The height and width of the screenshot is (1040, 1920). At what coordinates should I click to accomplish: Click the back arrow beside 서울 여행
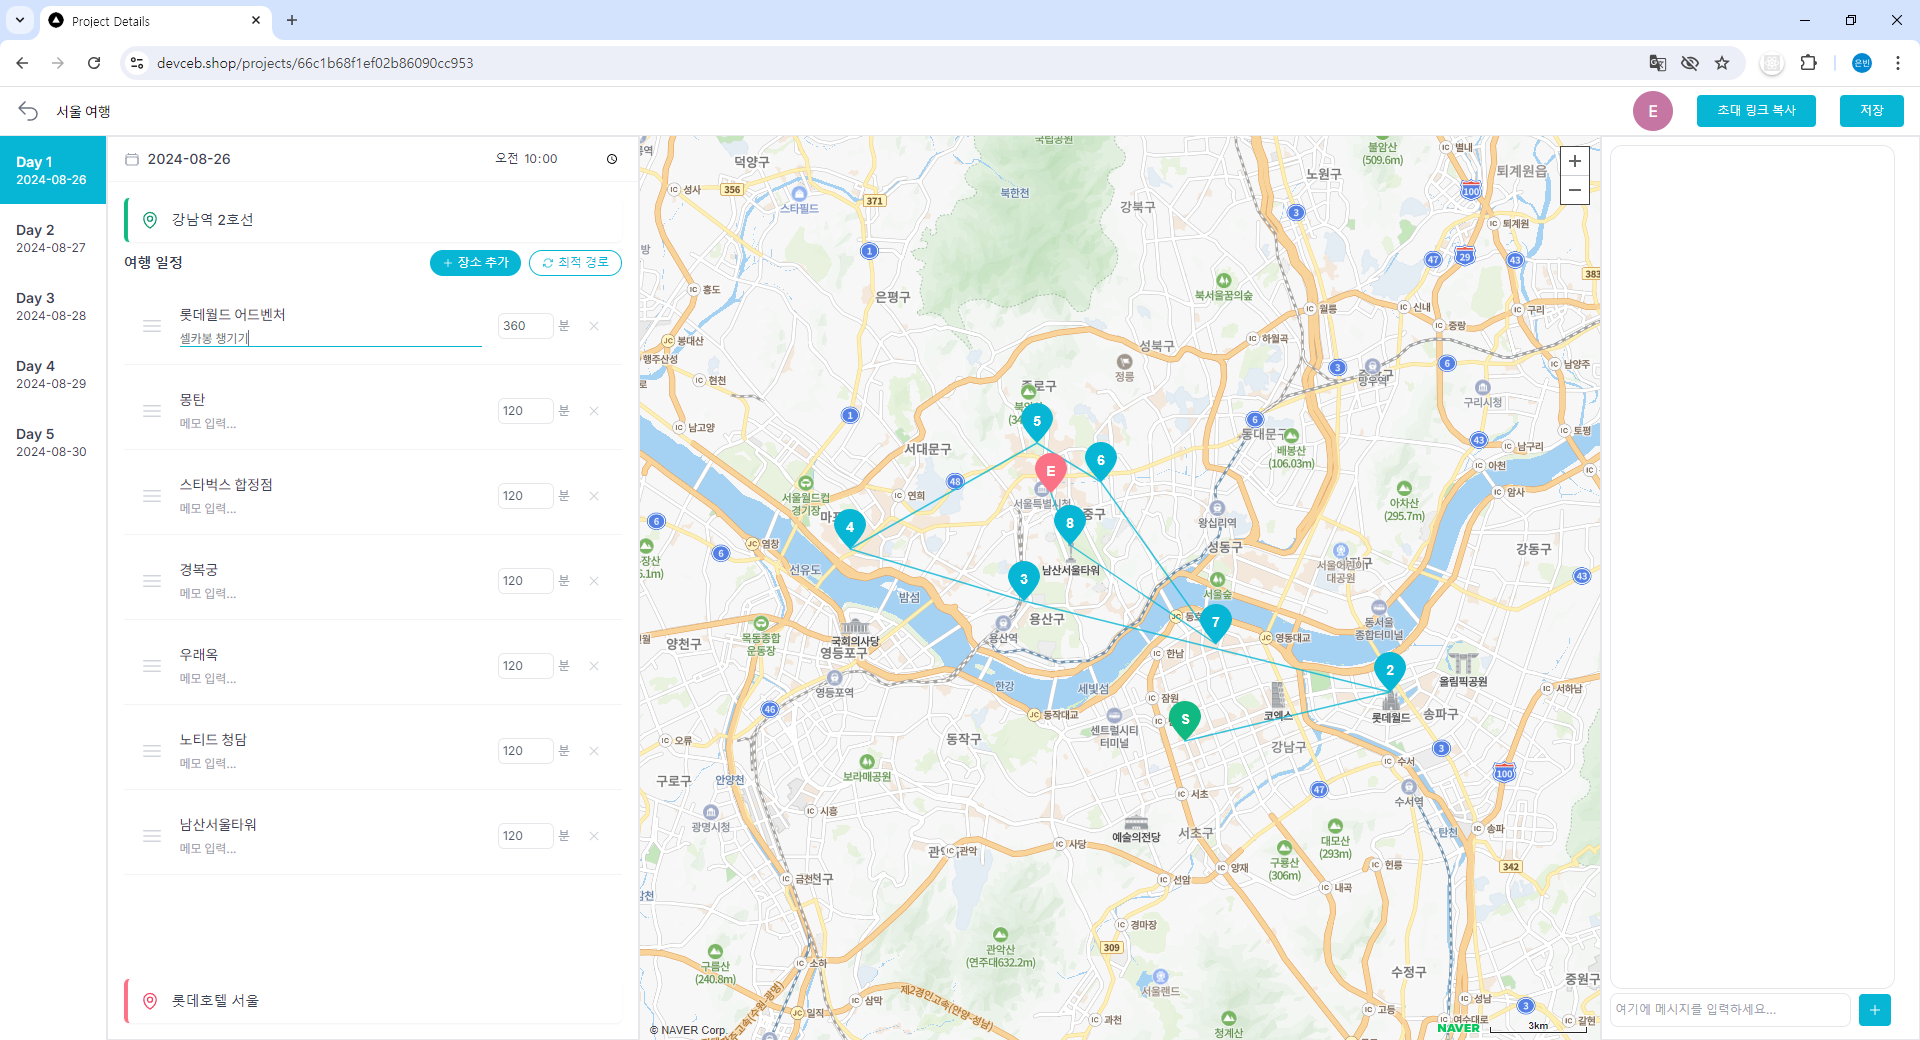(28, 111)
